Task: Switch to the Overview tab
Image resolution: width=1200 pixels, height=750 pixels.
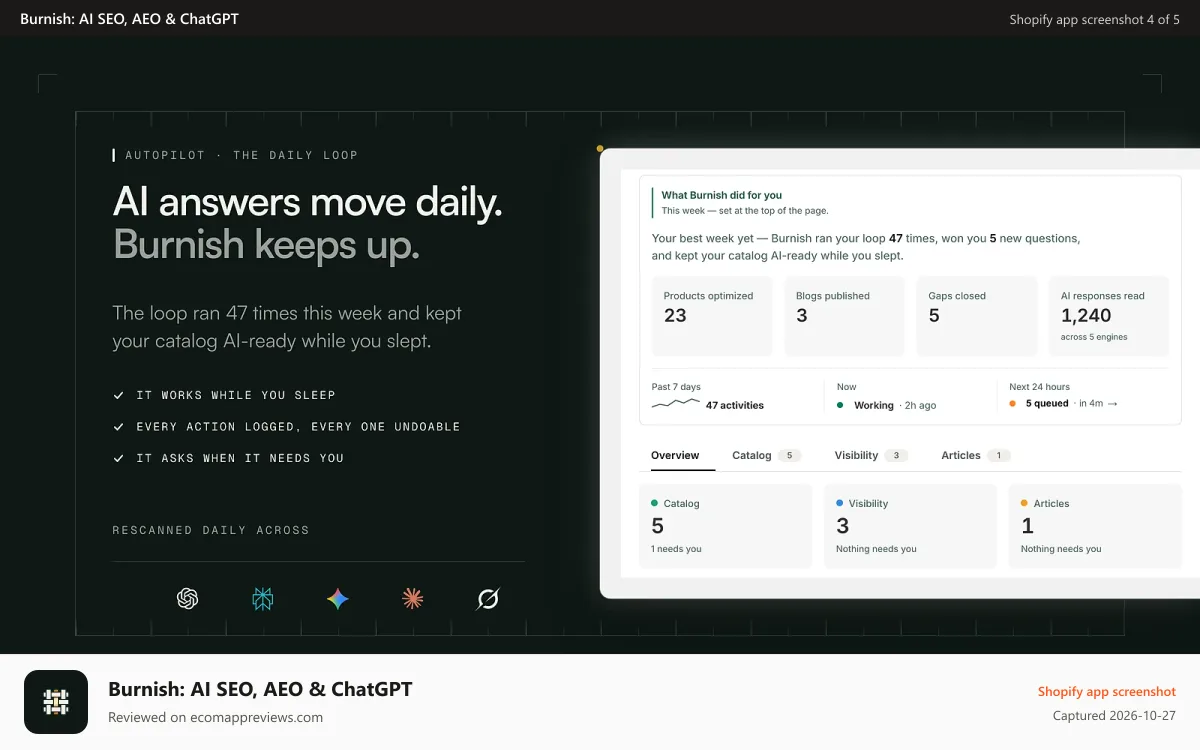Action: [x=675, y=455]
